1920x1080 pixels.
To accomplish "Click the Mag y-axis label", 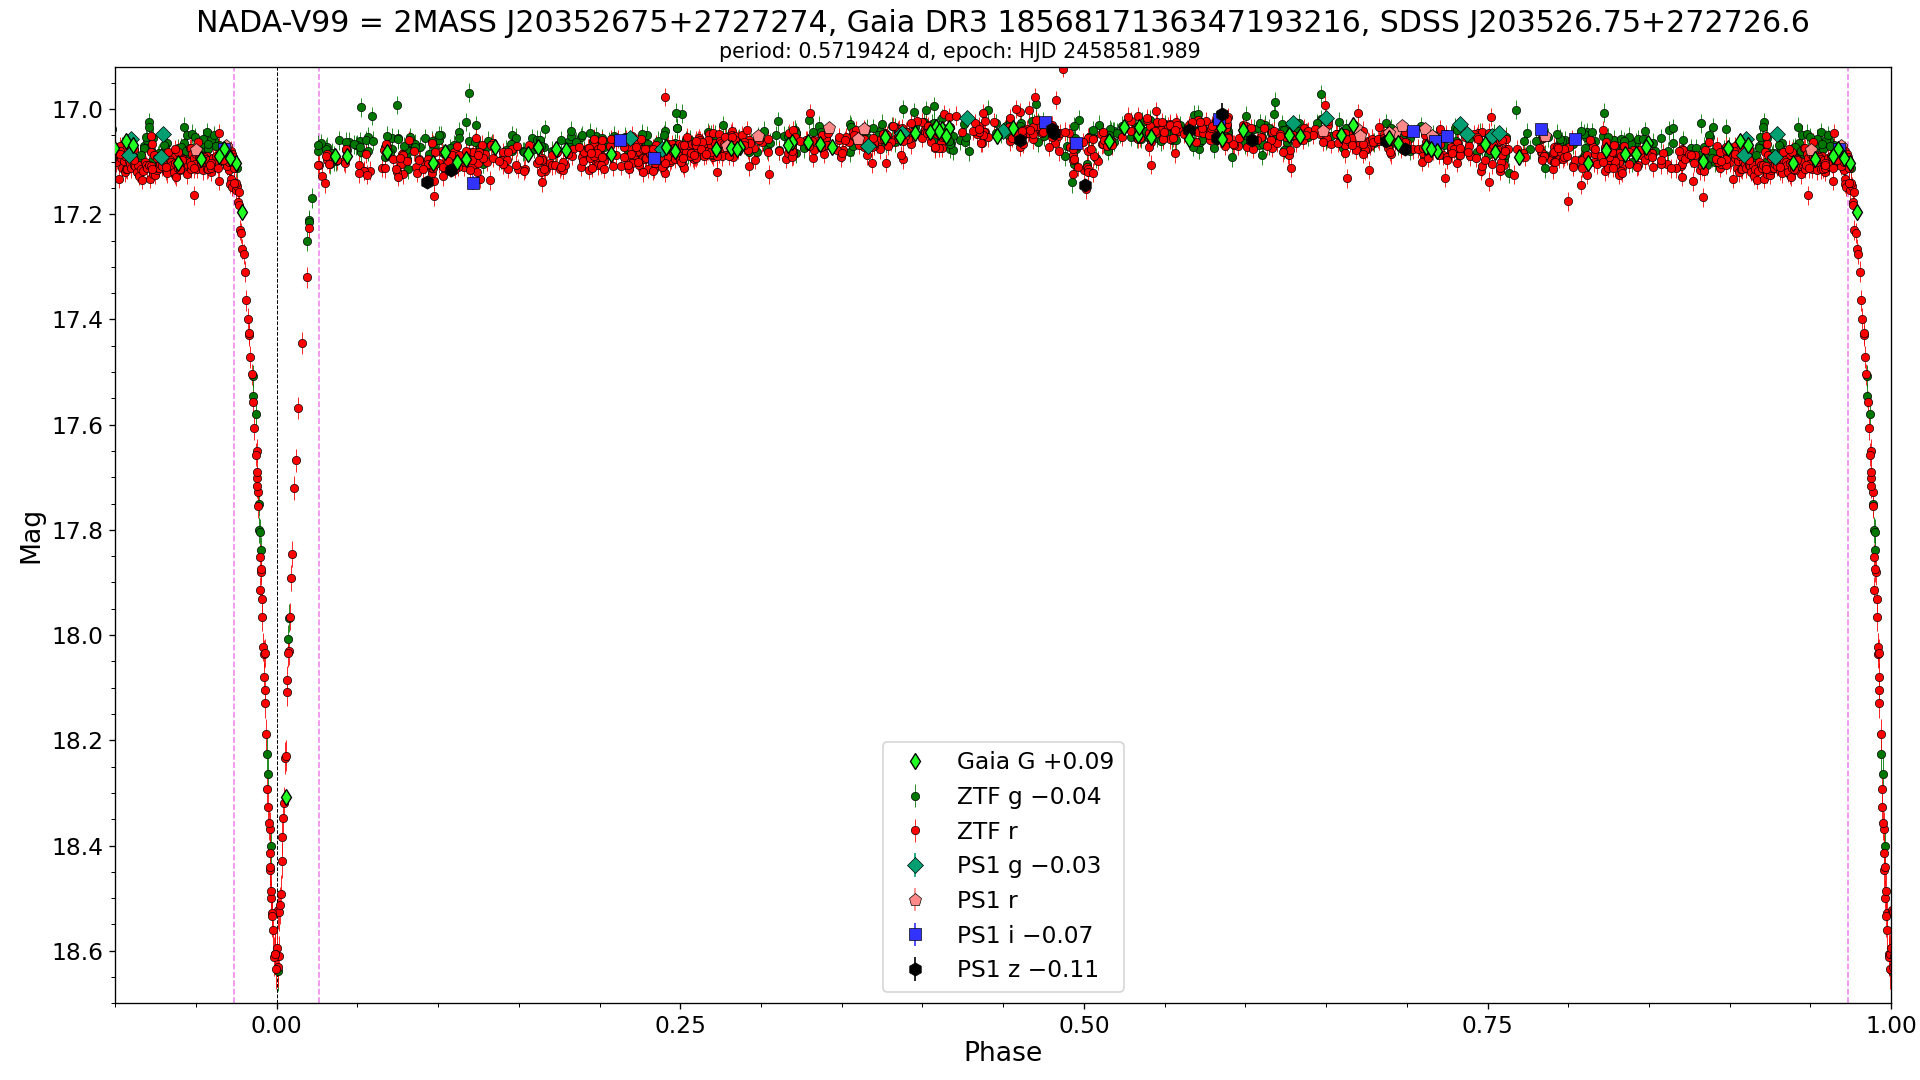I will 31,537.
